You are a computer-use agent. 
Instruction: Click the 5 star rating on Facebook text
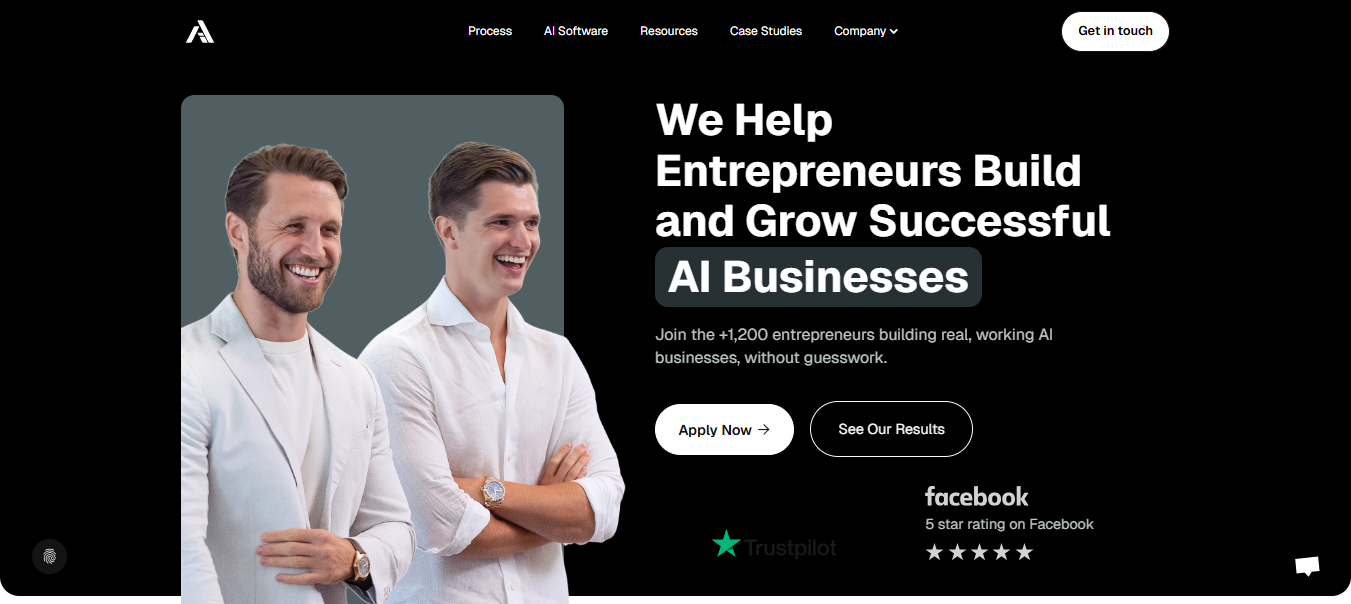1009,524
